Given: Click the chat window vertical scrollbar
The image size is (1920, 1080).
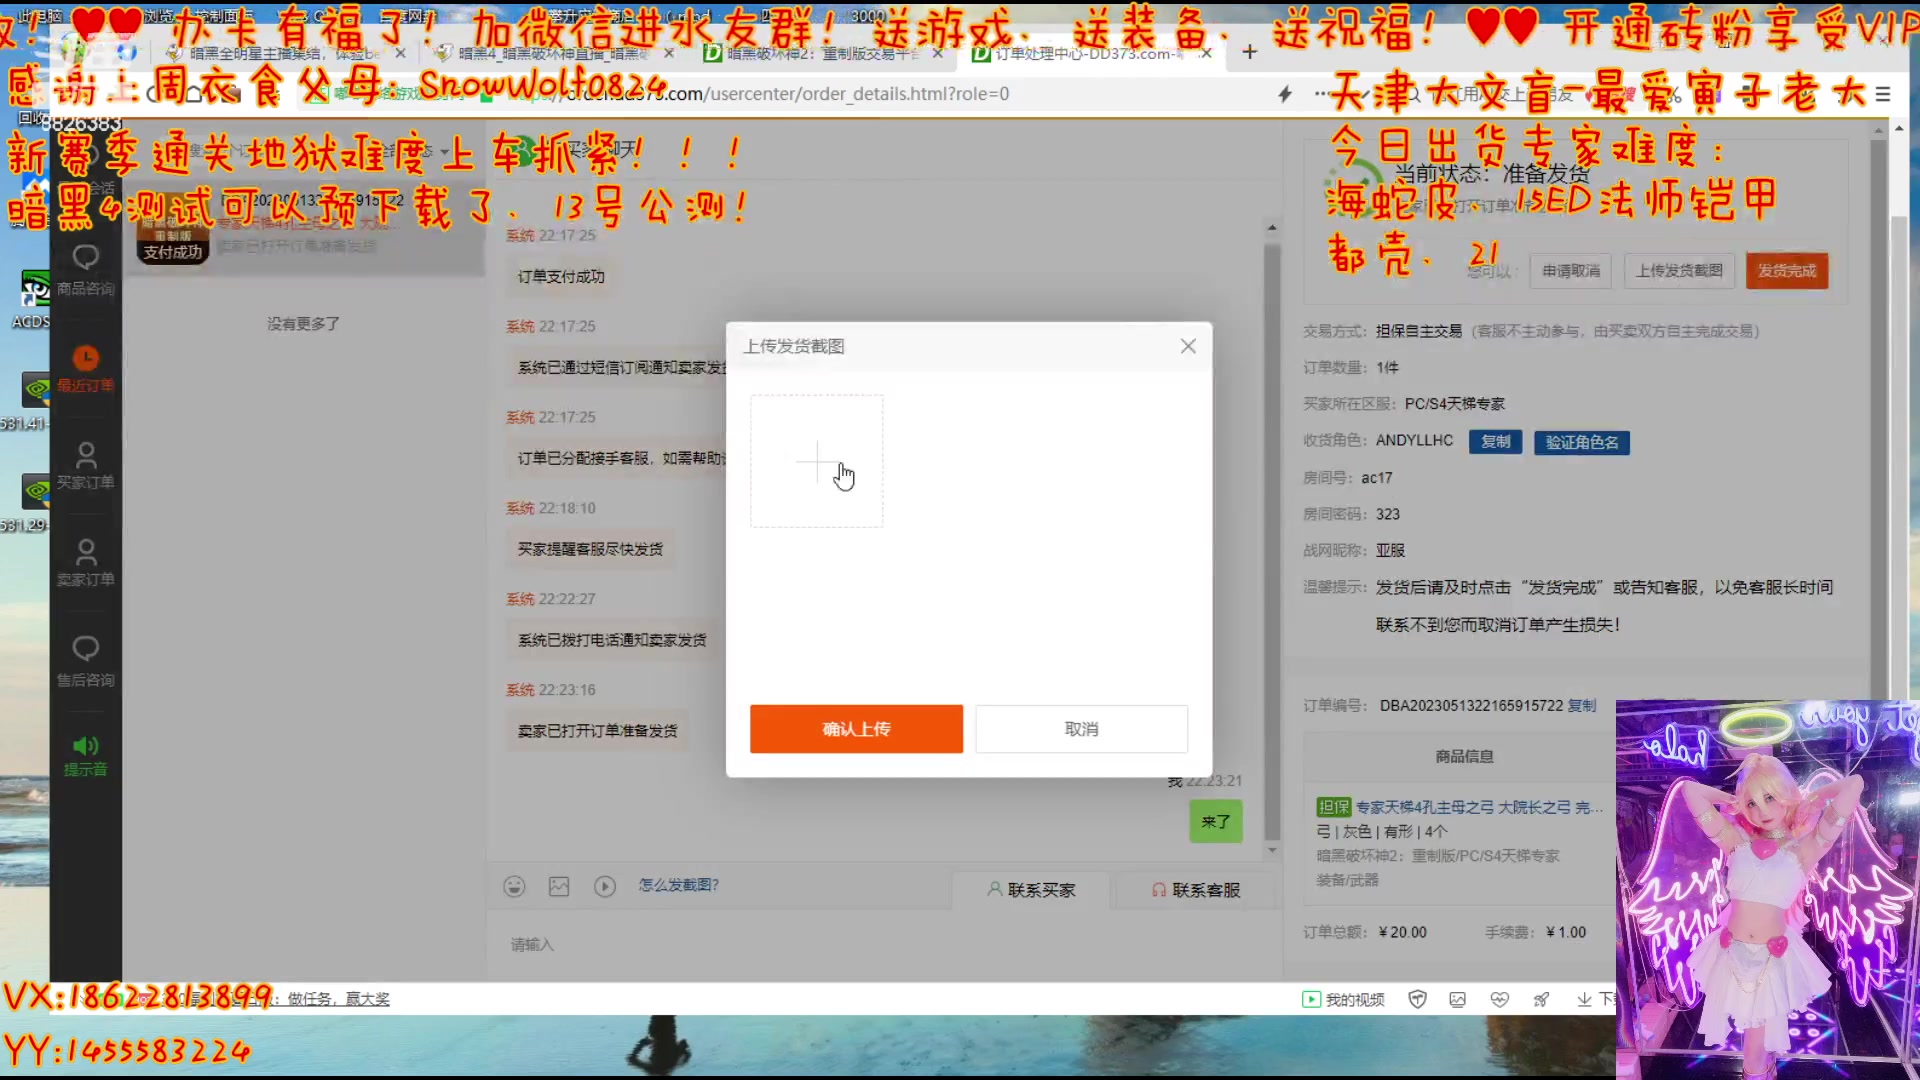Looking at the screenshot, I should tap(1272, 540).
